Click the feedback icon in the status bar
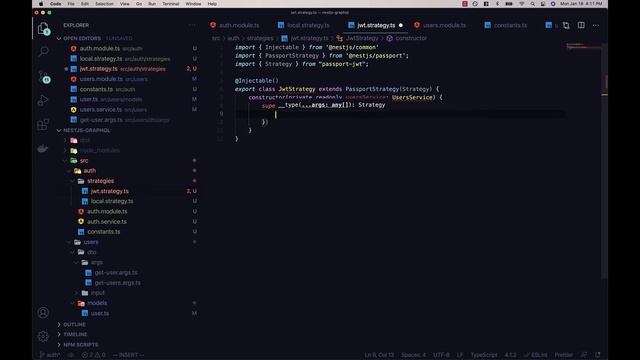The height and width of the screenshot is (360, 640). [x=584, y=355]
